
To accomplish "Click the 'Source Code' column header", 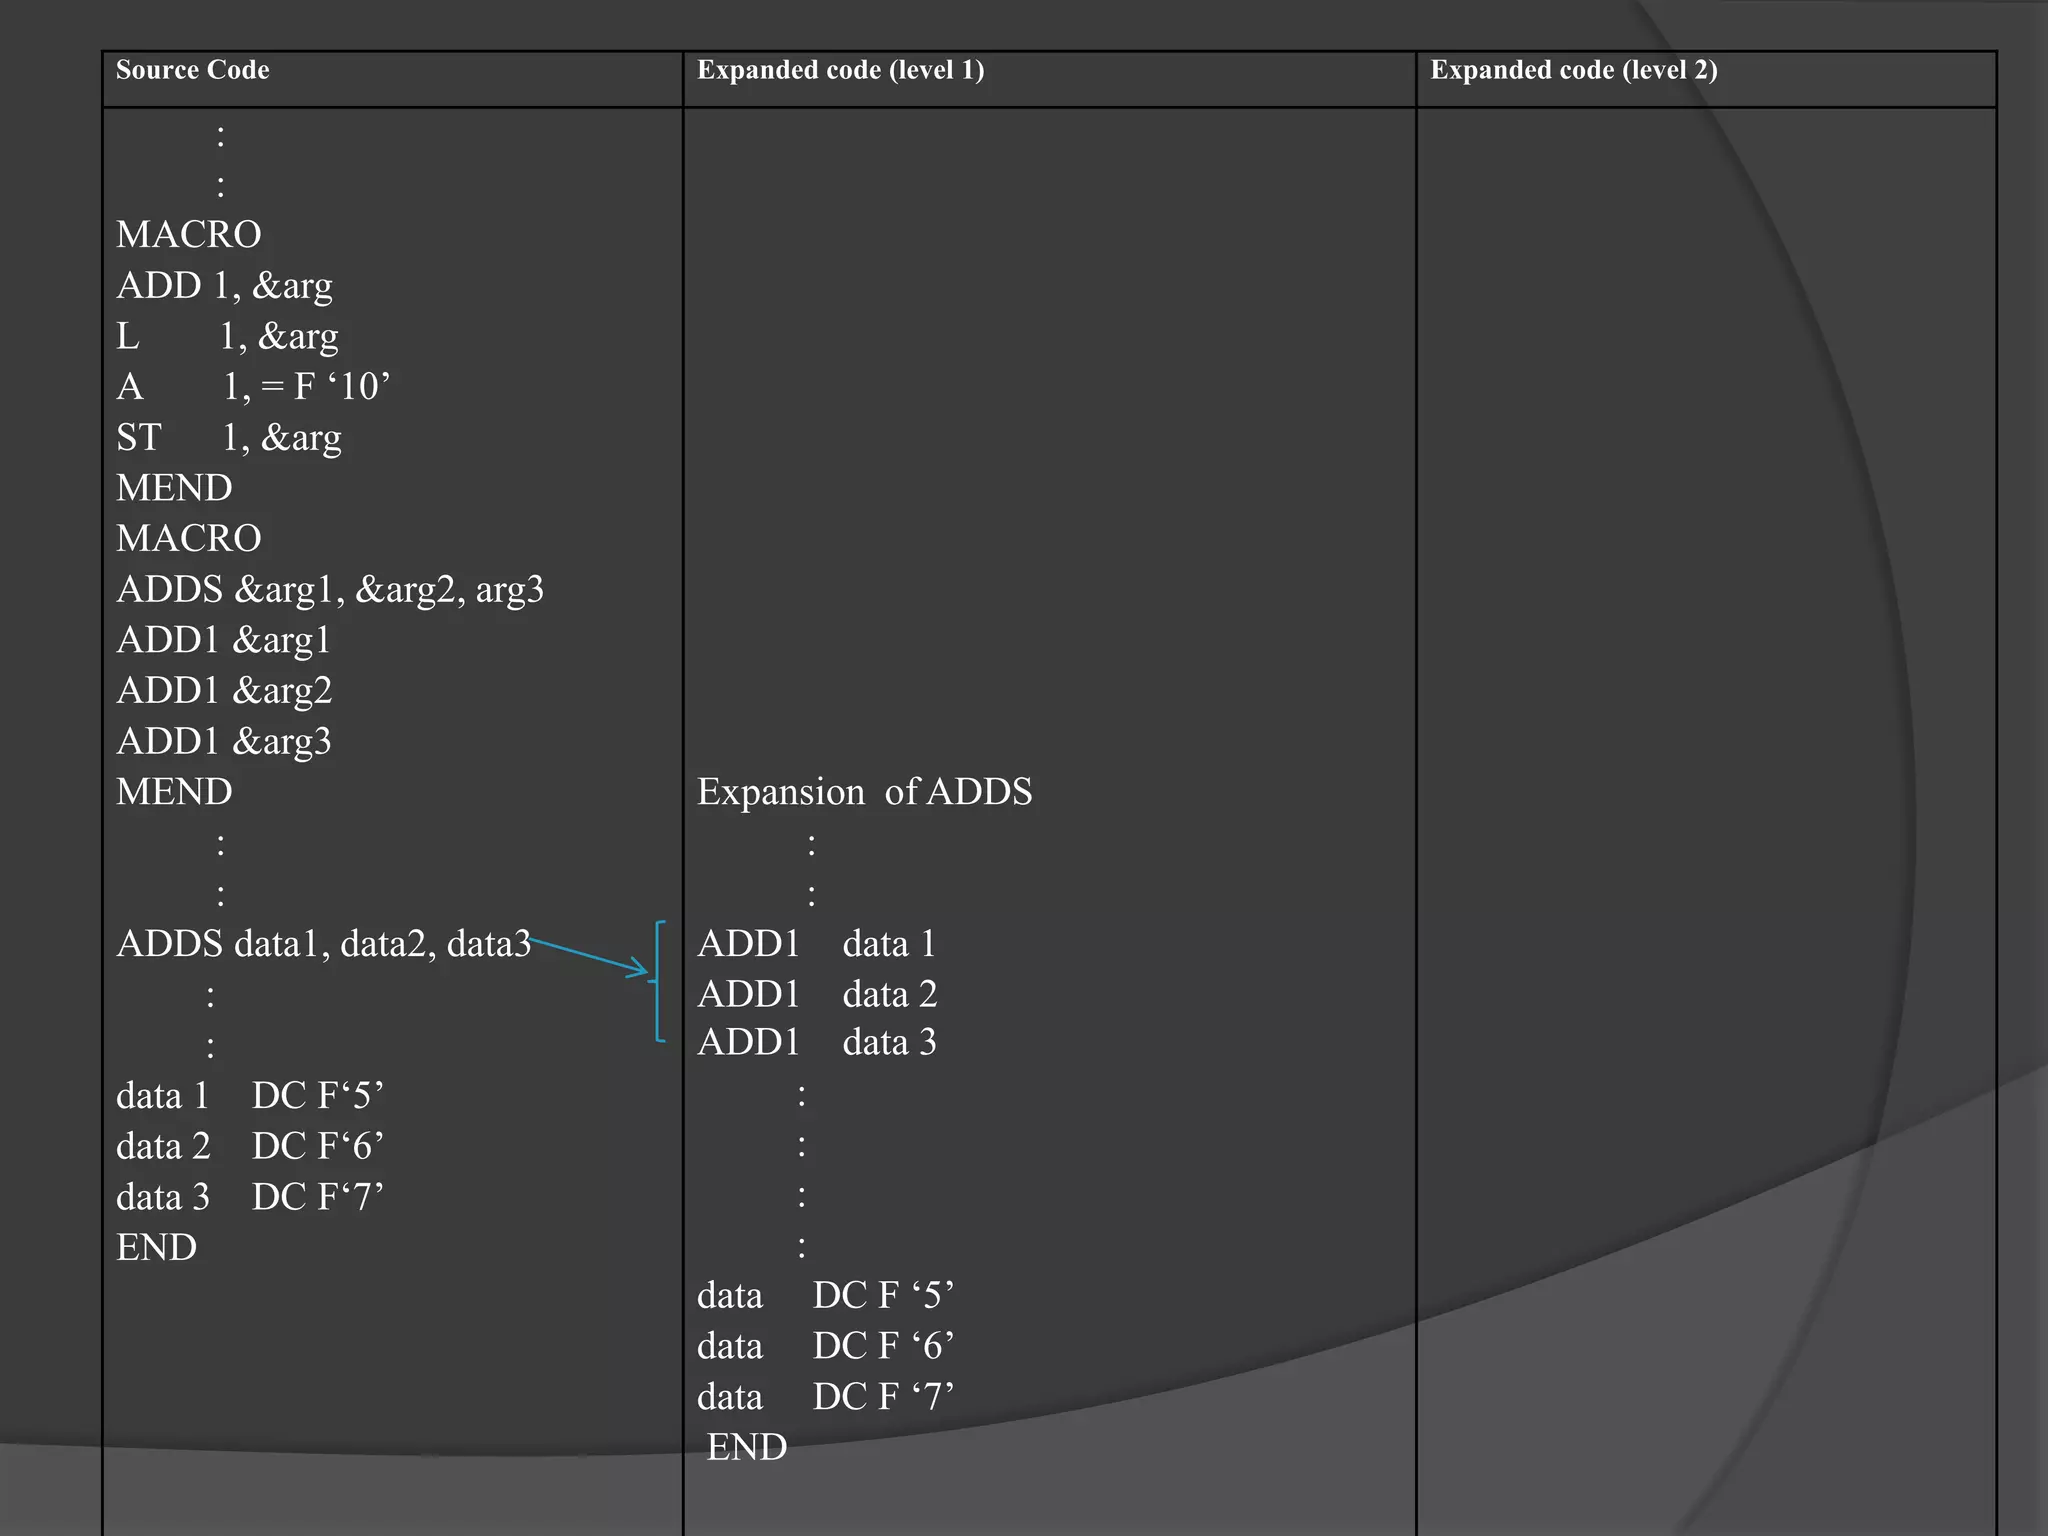I will coord(192,70).
